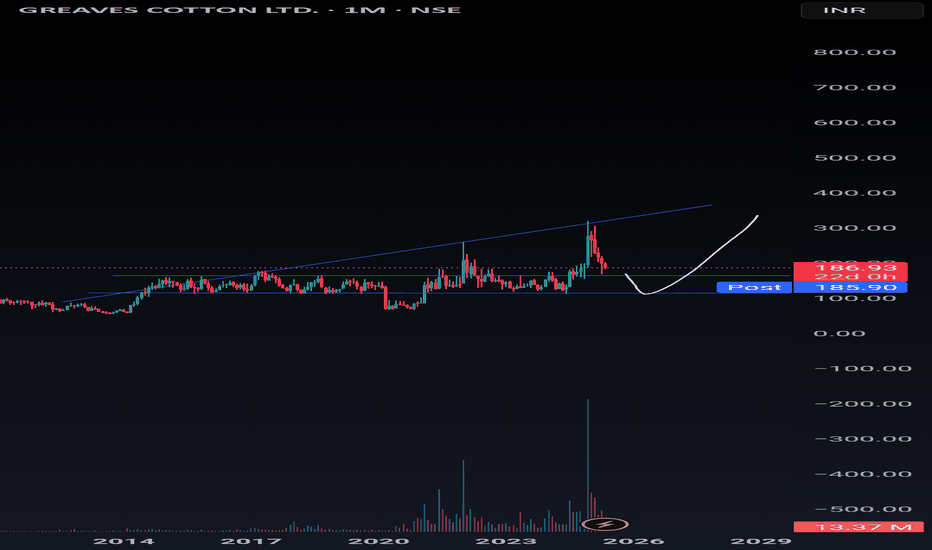Click the -400.00 price axis label
The height and width of the screenshot is (550, 932).
tap(862, 474)
